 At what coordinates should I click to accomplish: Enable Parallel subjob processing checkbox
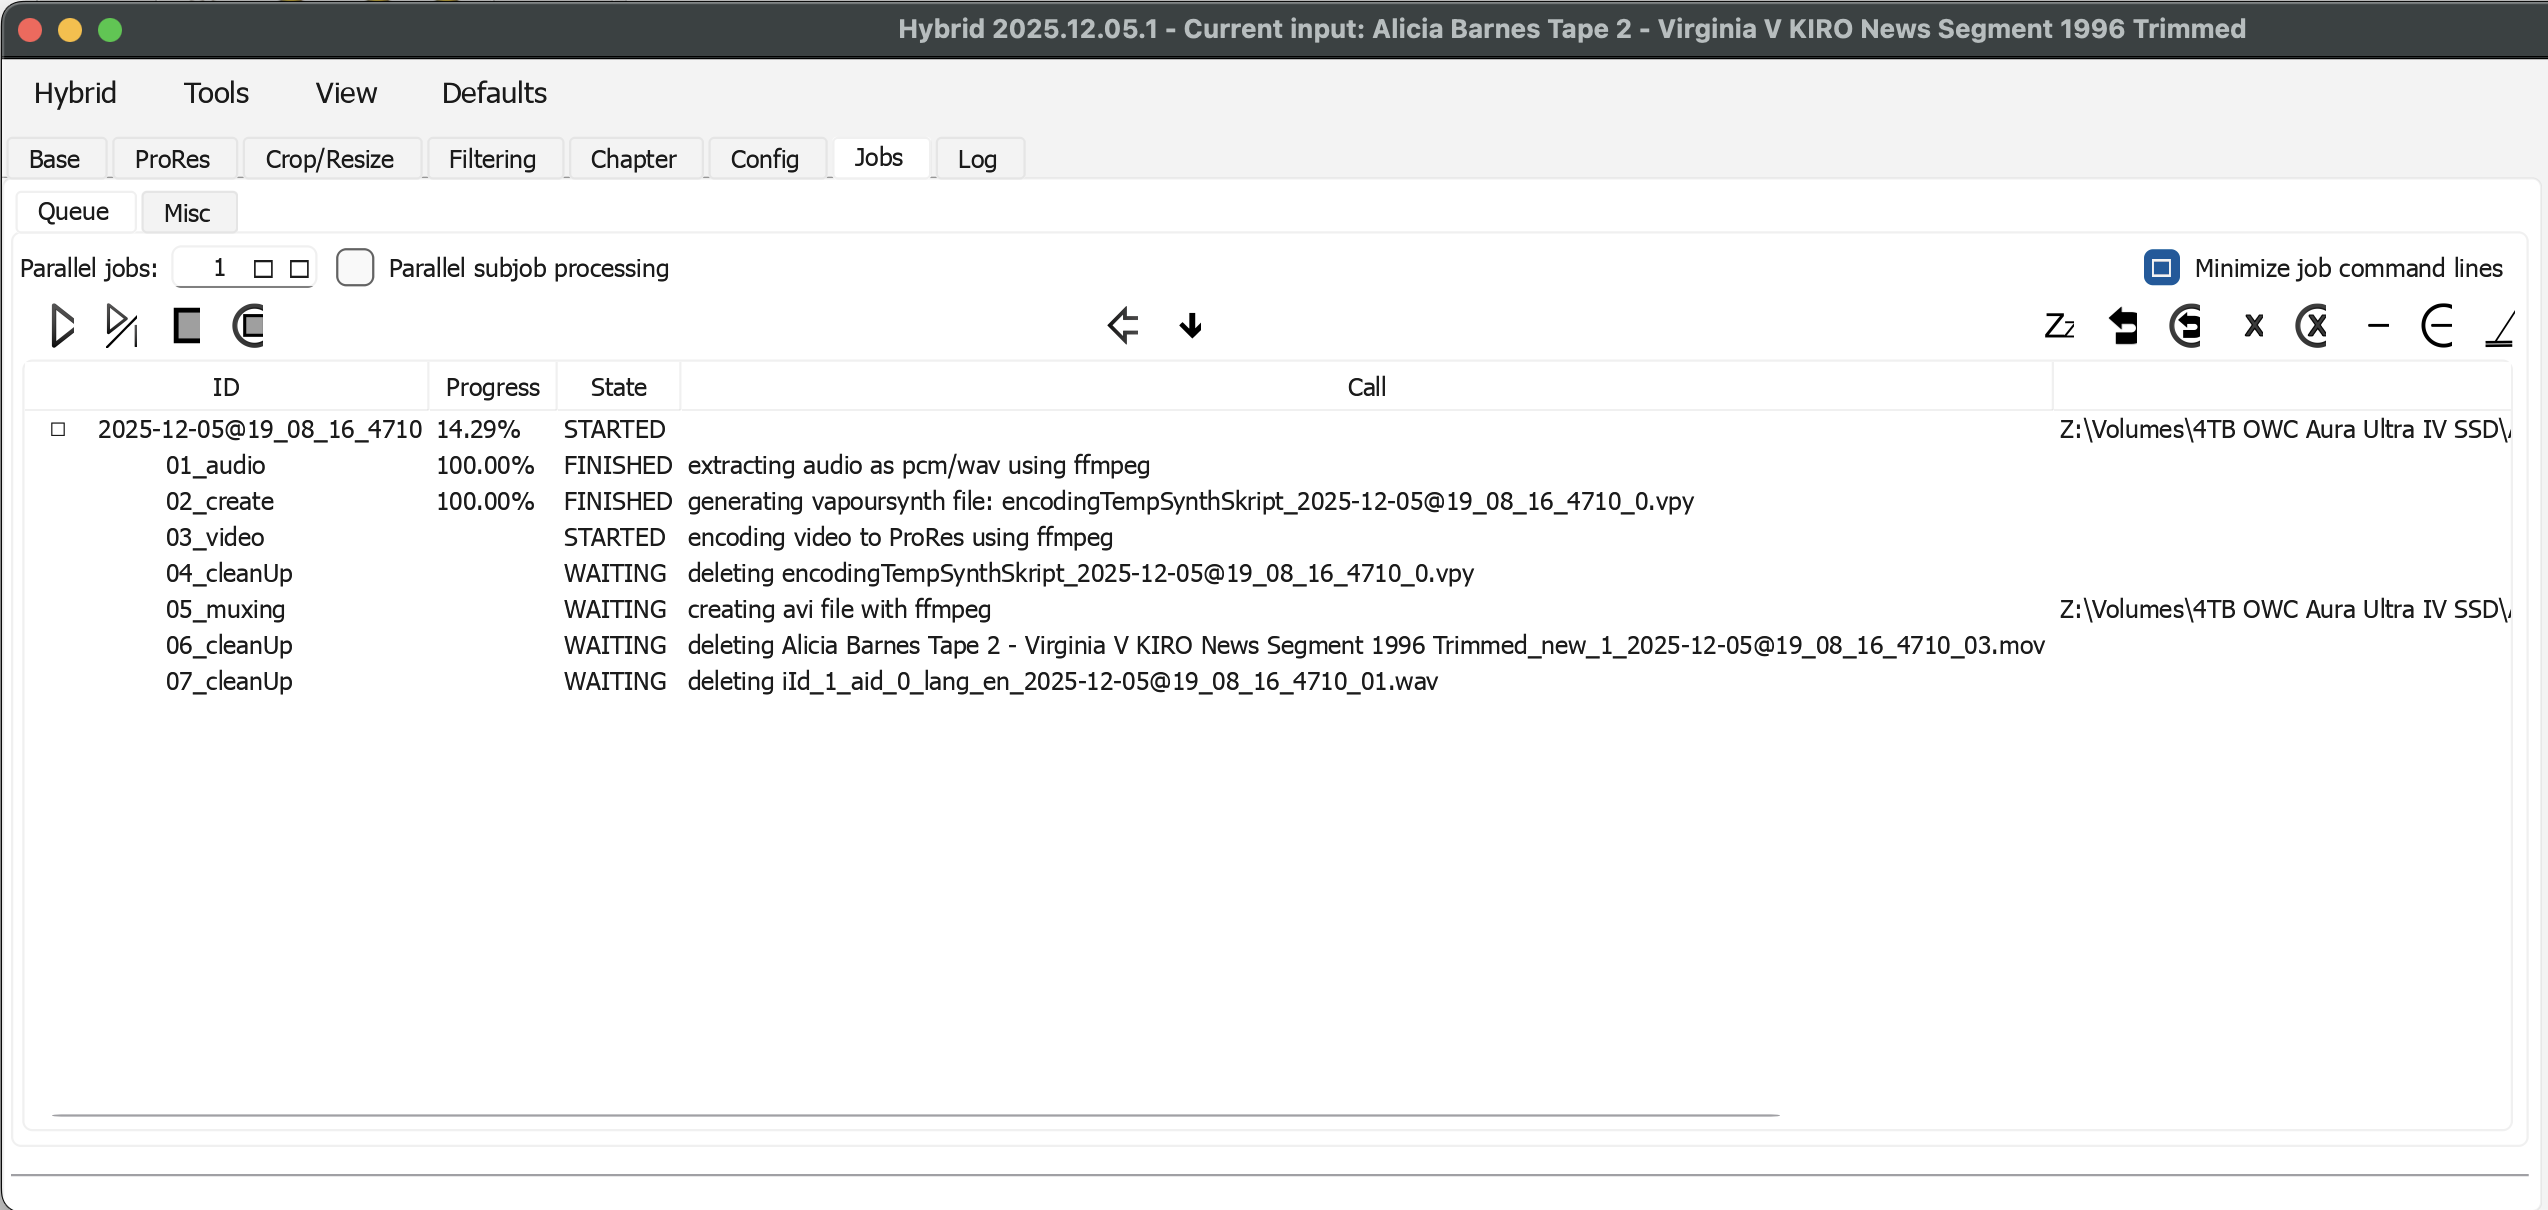point(355,268)
